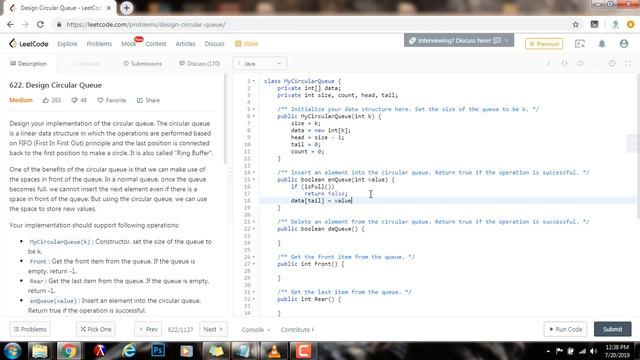Click the Pick One random problem button
The width and height of the screenshot is (640, 360).
pos(96,329)
